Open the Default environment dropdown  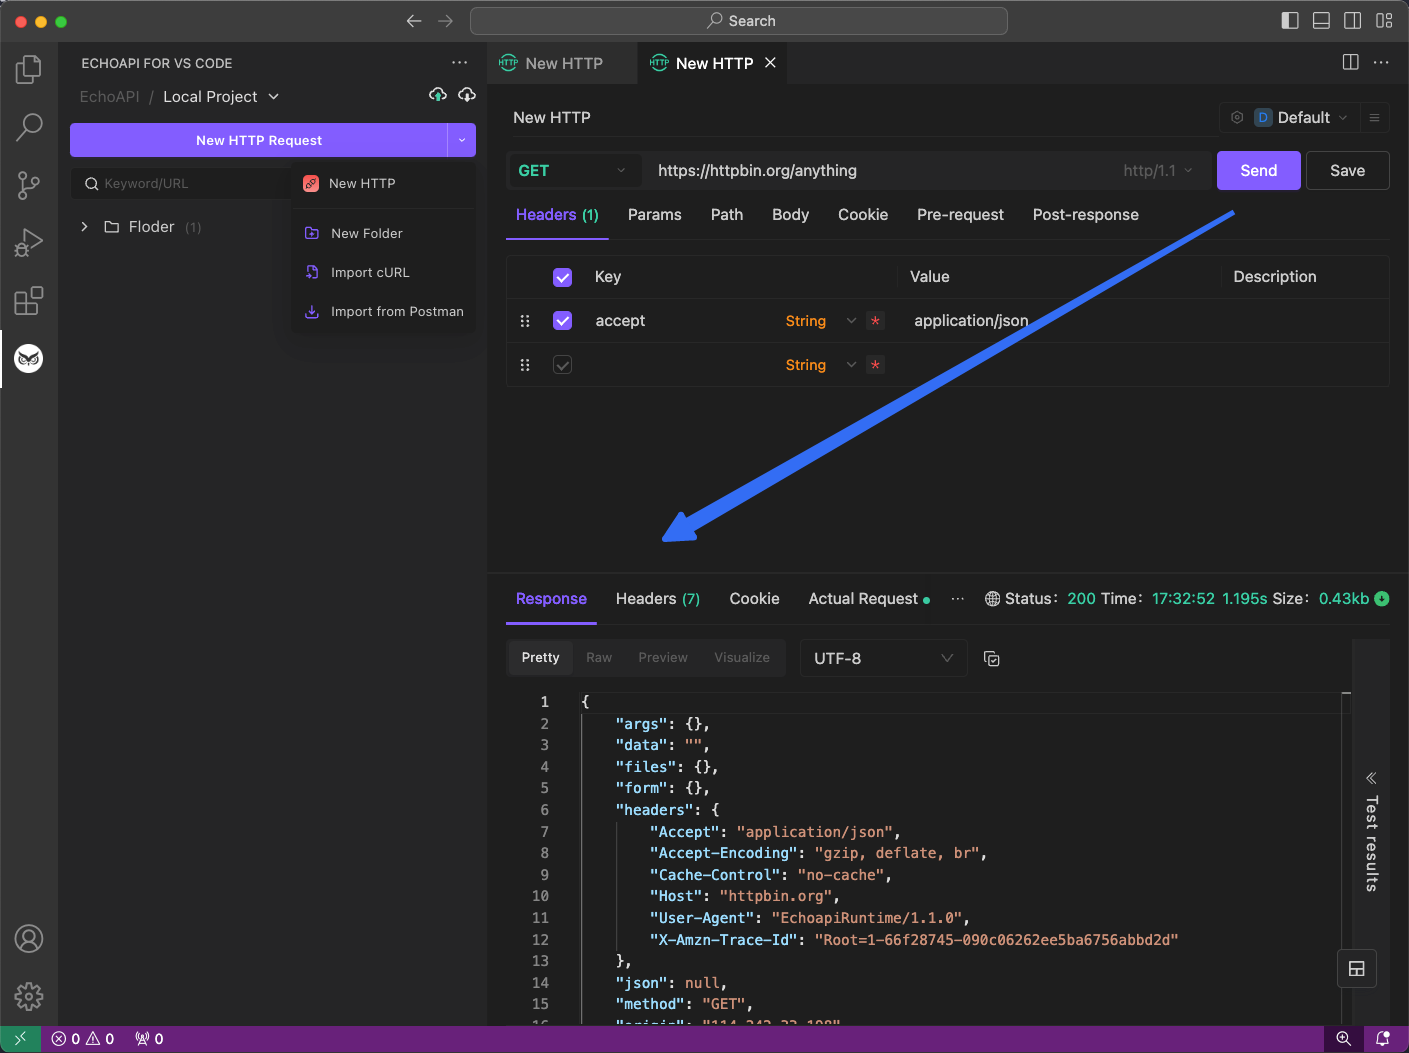[x=1301, y=117]
